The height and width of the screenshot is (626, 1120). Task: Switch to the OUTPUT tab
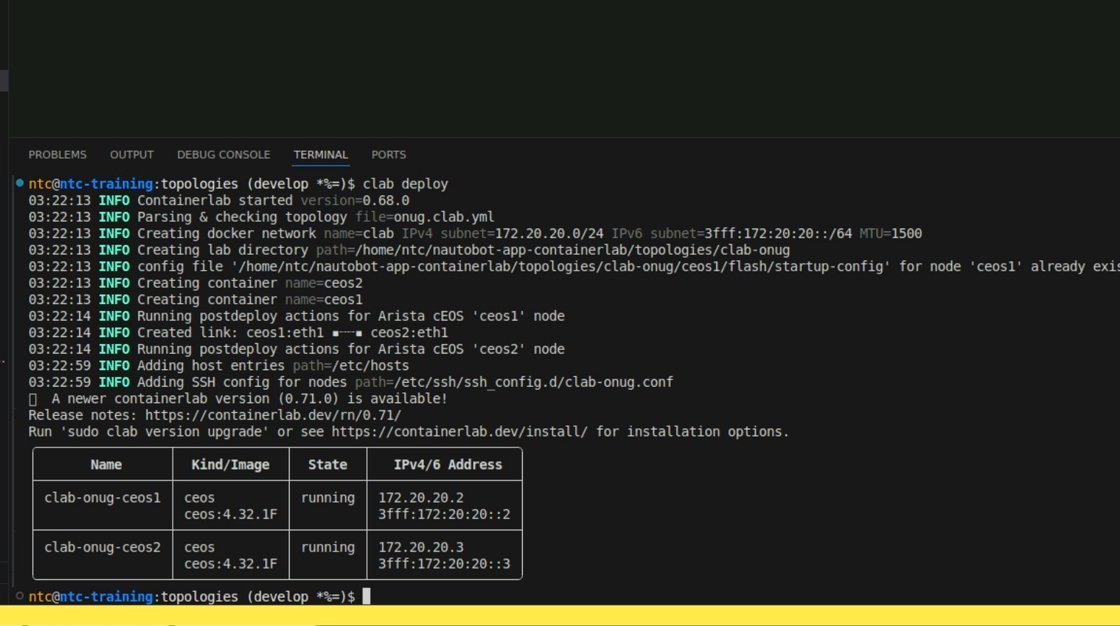click(131, 154)
